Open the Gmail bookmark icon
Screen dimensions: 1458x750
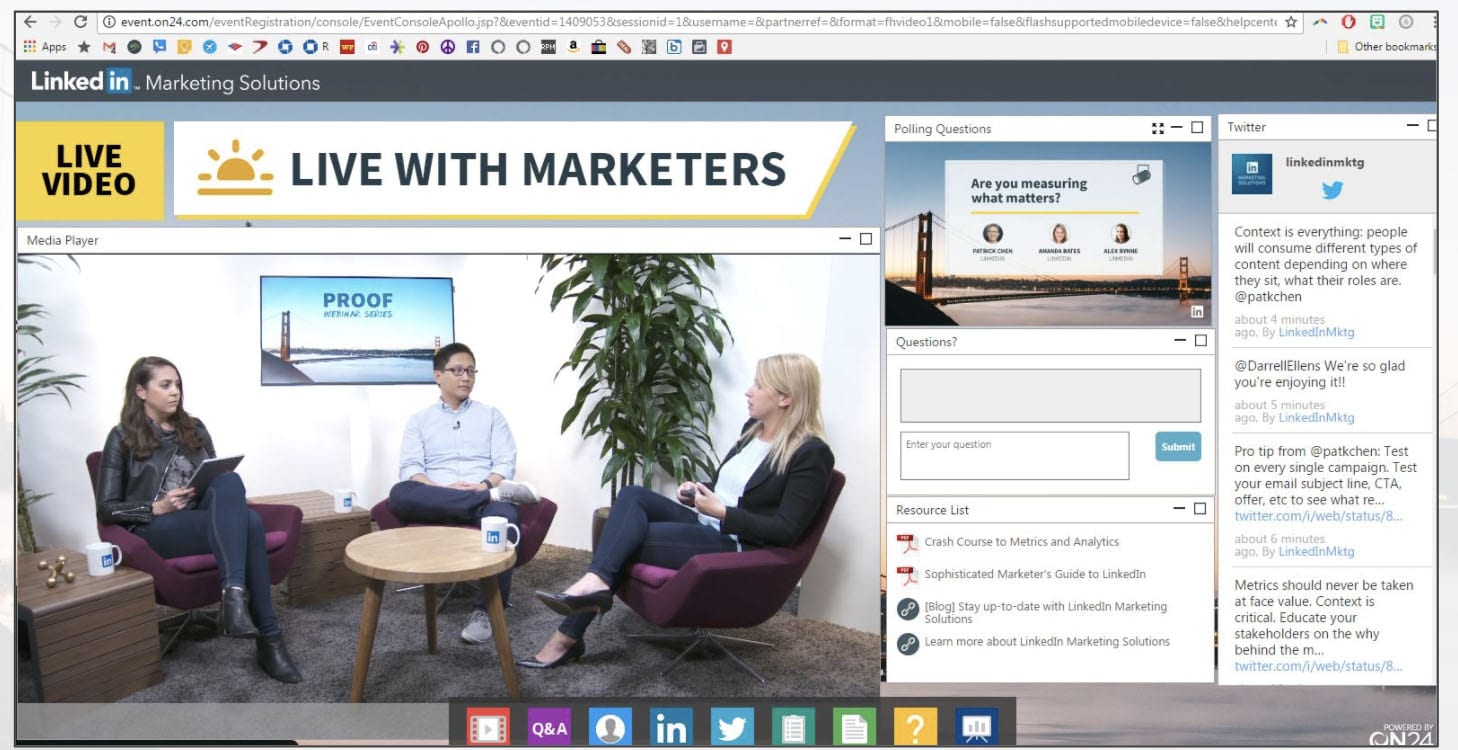tap(109, 47)
